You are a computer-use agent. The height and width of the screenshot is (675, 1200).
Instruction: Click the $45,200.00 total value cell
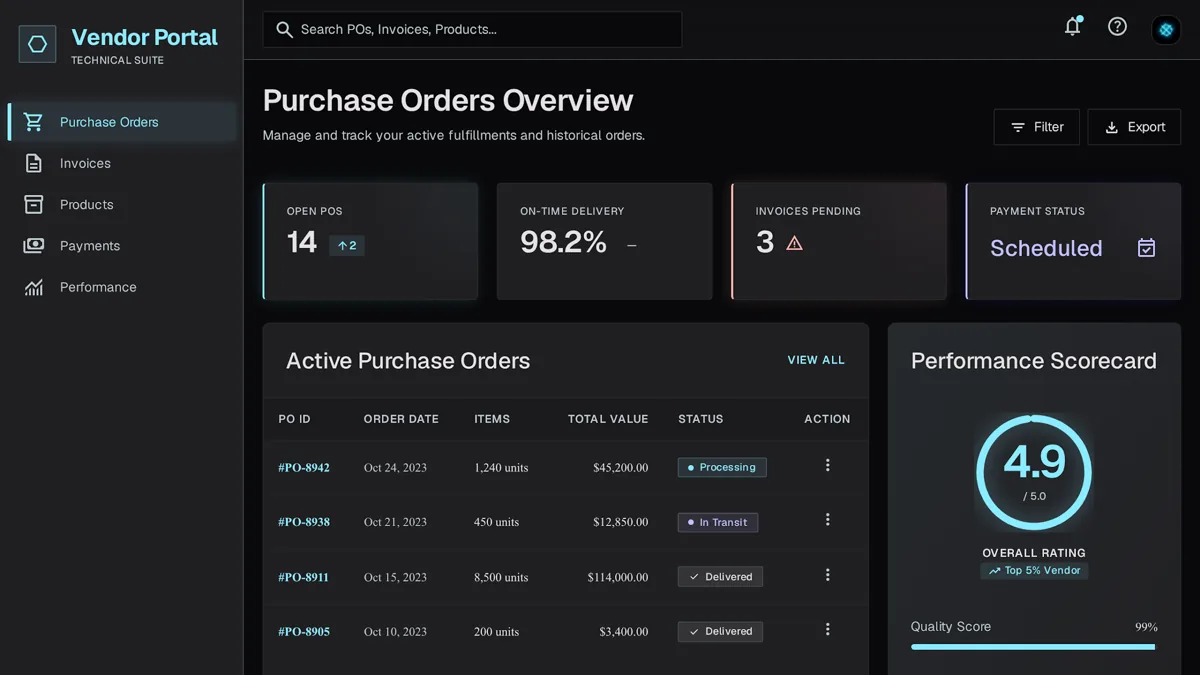[x=620, y=467]
